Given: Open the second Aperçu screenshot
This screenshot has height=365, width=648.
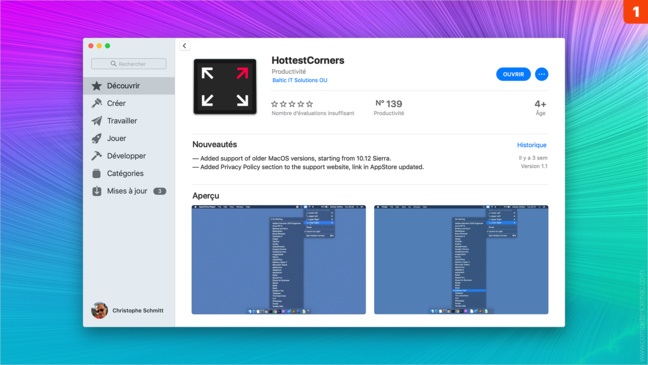Looking at the screenshot, I should pos(461,260).
